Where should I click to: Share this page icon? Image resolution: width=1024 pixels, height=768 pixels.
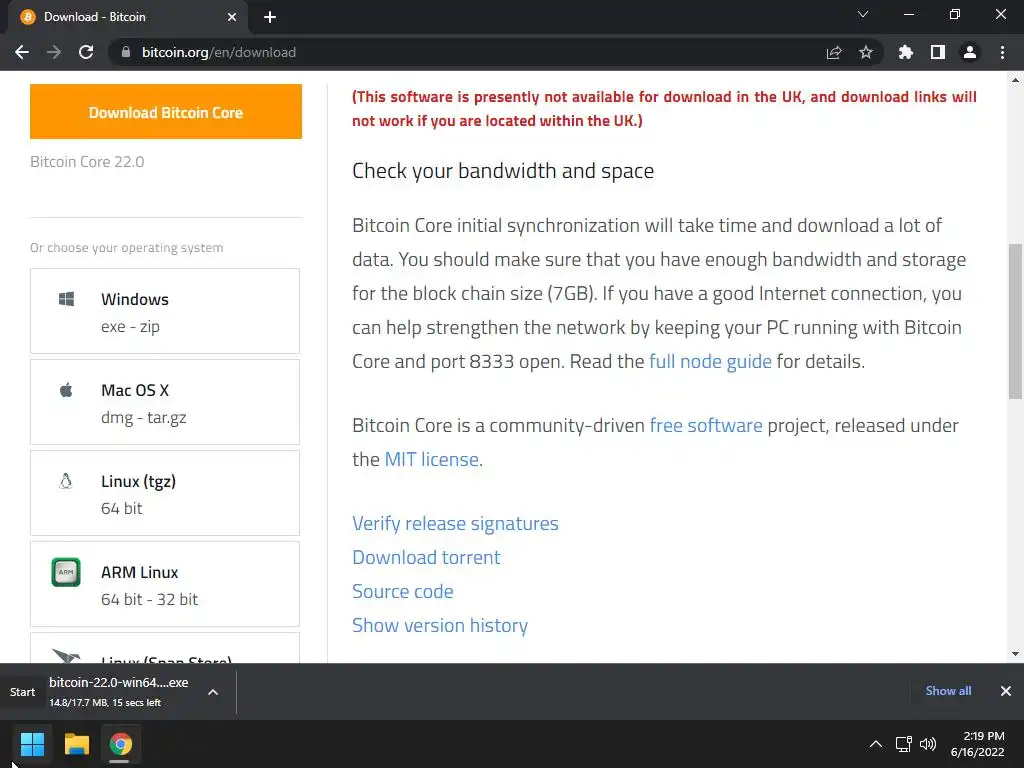tap(834, 52)
